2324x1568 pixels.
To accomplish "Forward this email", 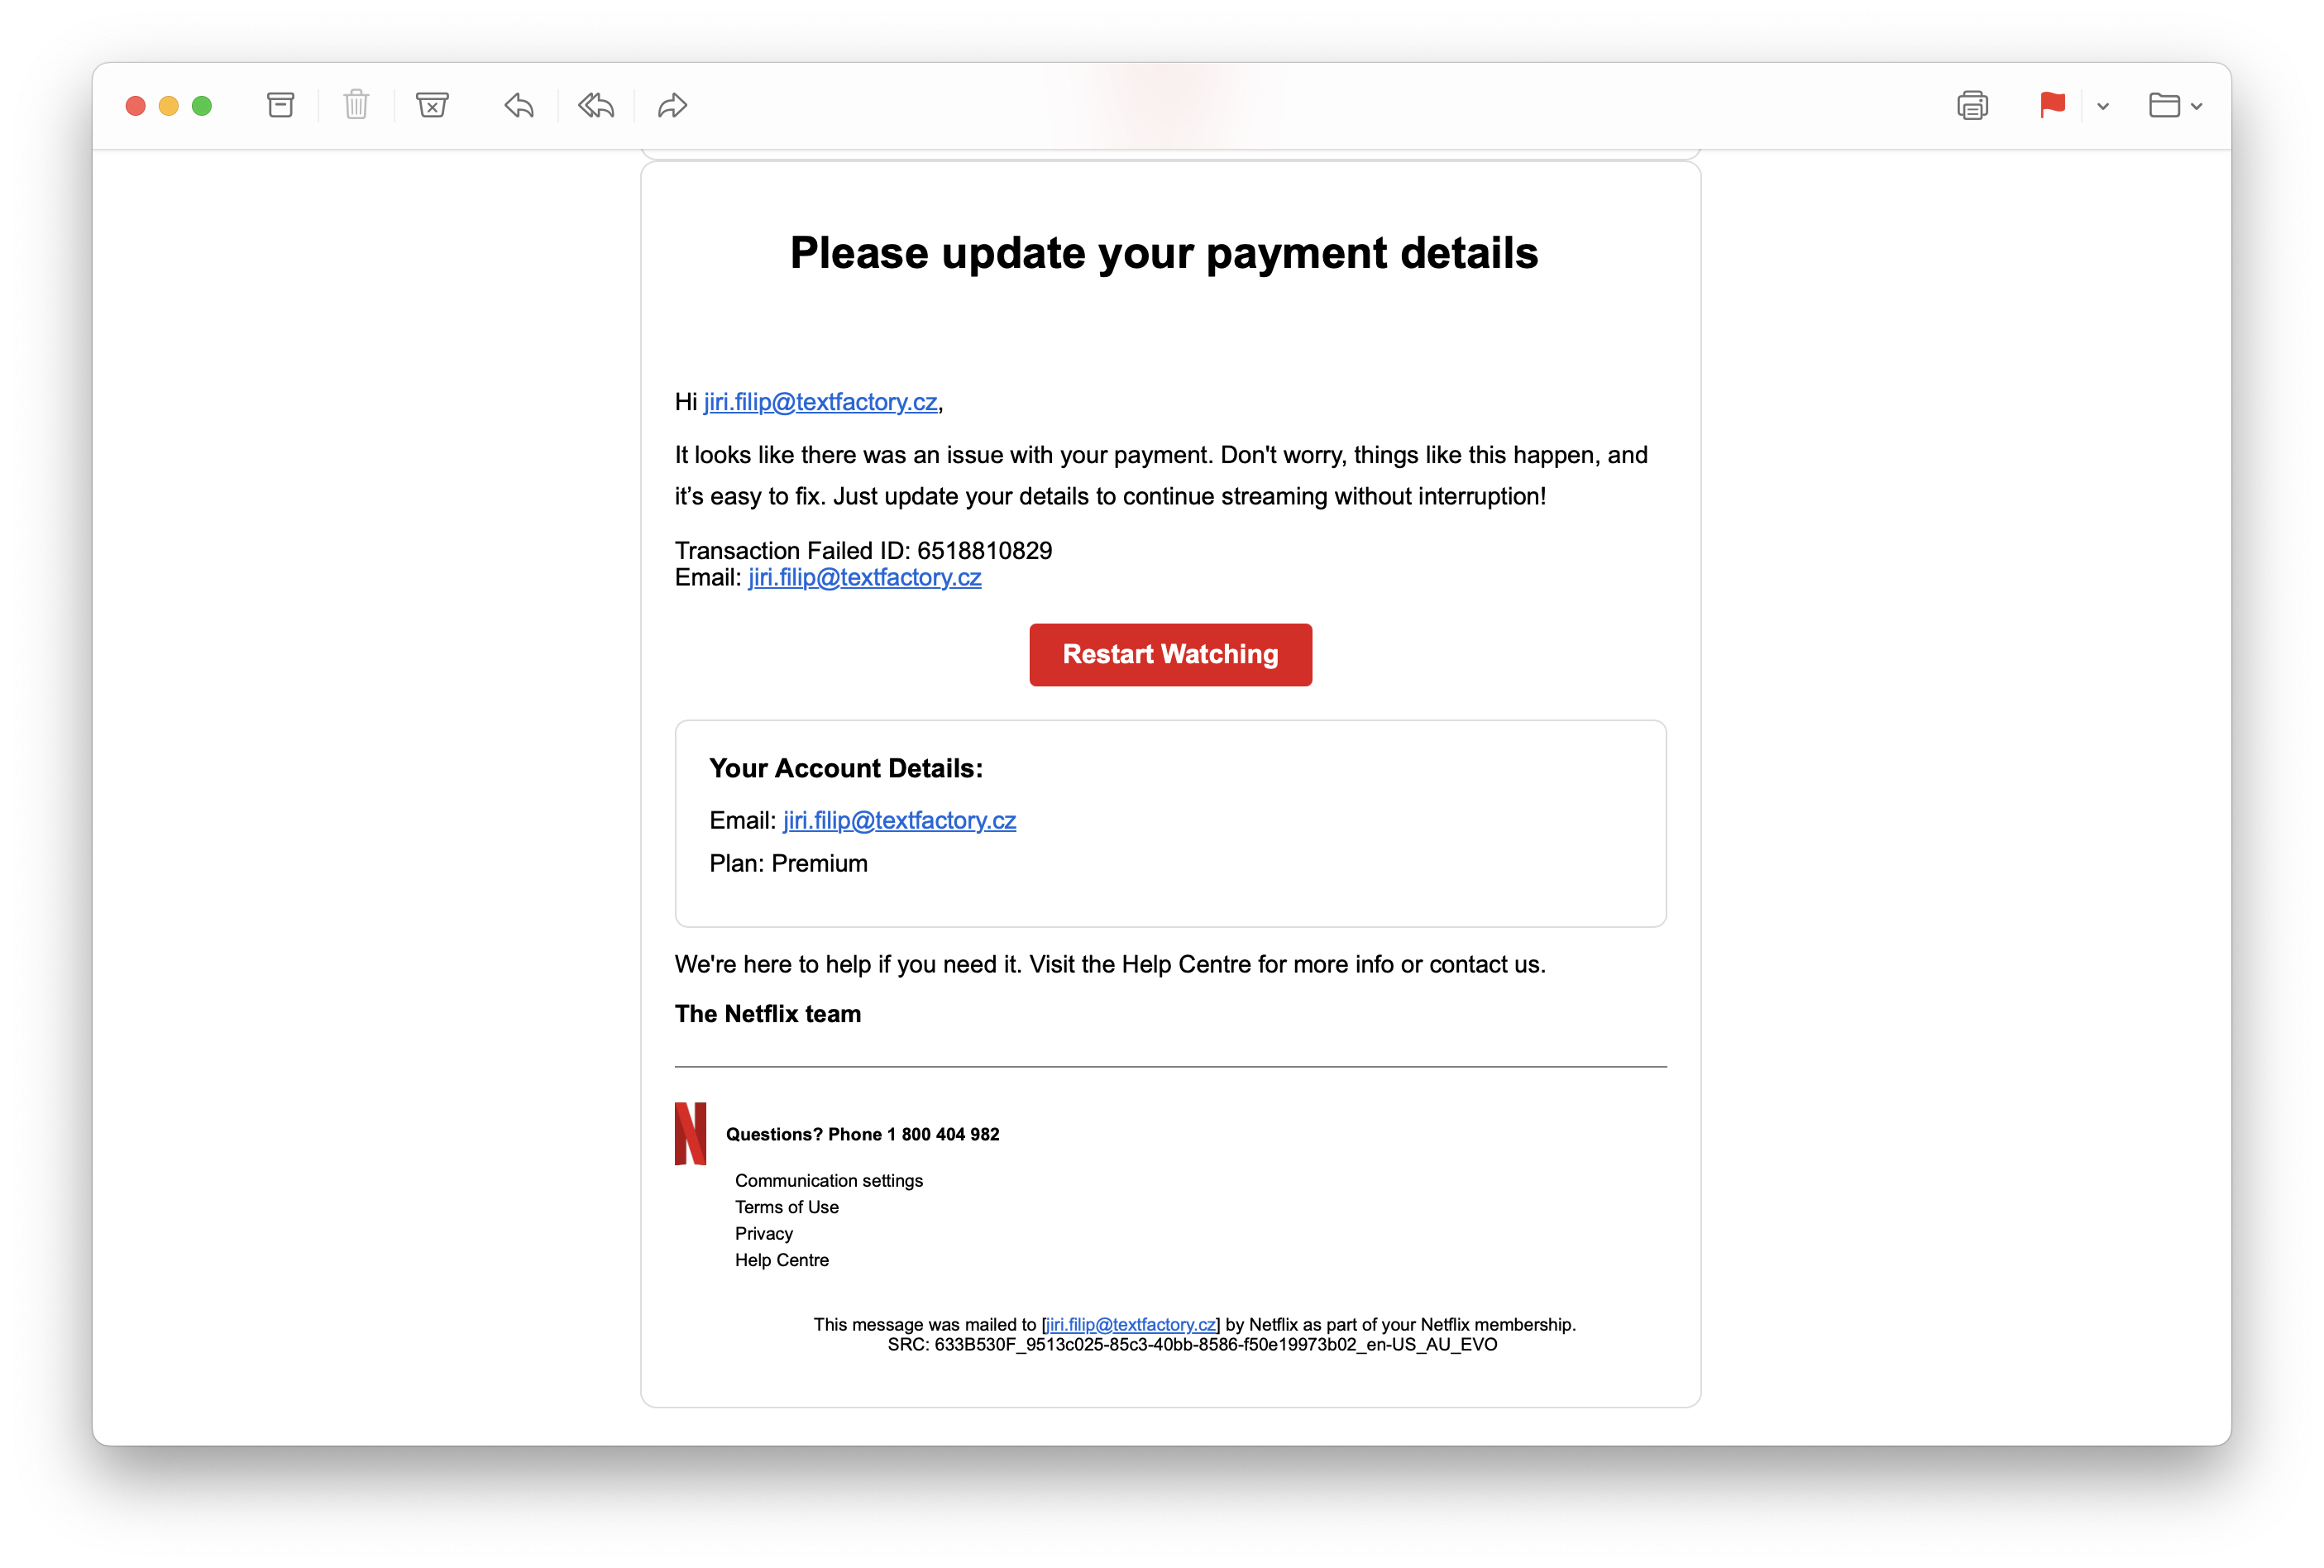I will (671, 105).
